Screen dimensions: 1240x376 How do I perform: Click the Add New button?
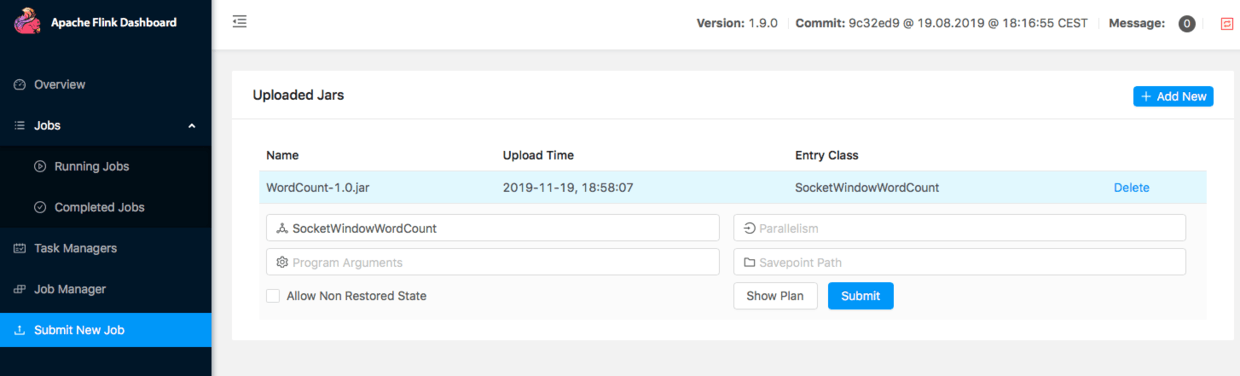1173,96
